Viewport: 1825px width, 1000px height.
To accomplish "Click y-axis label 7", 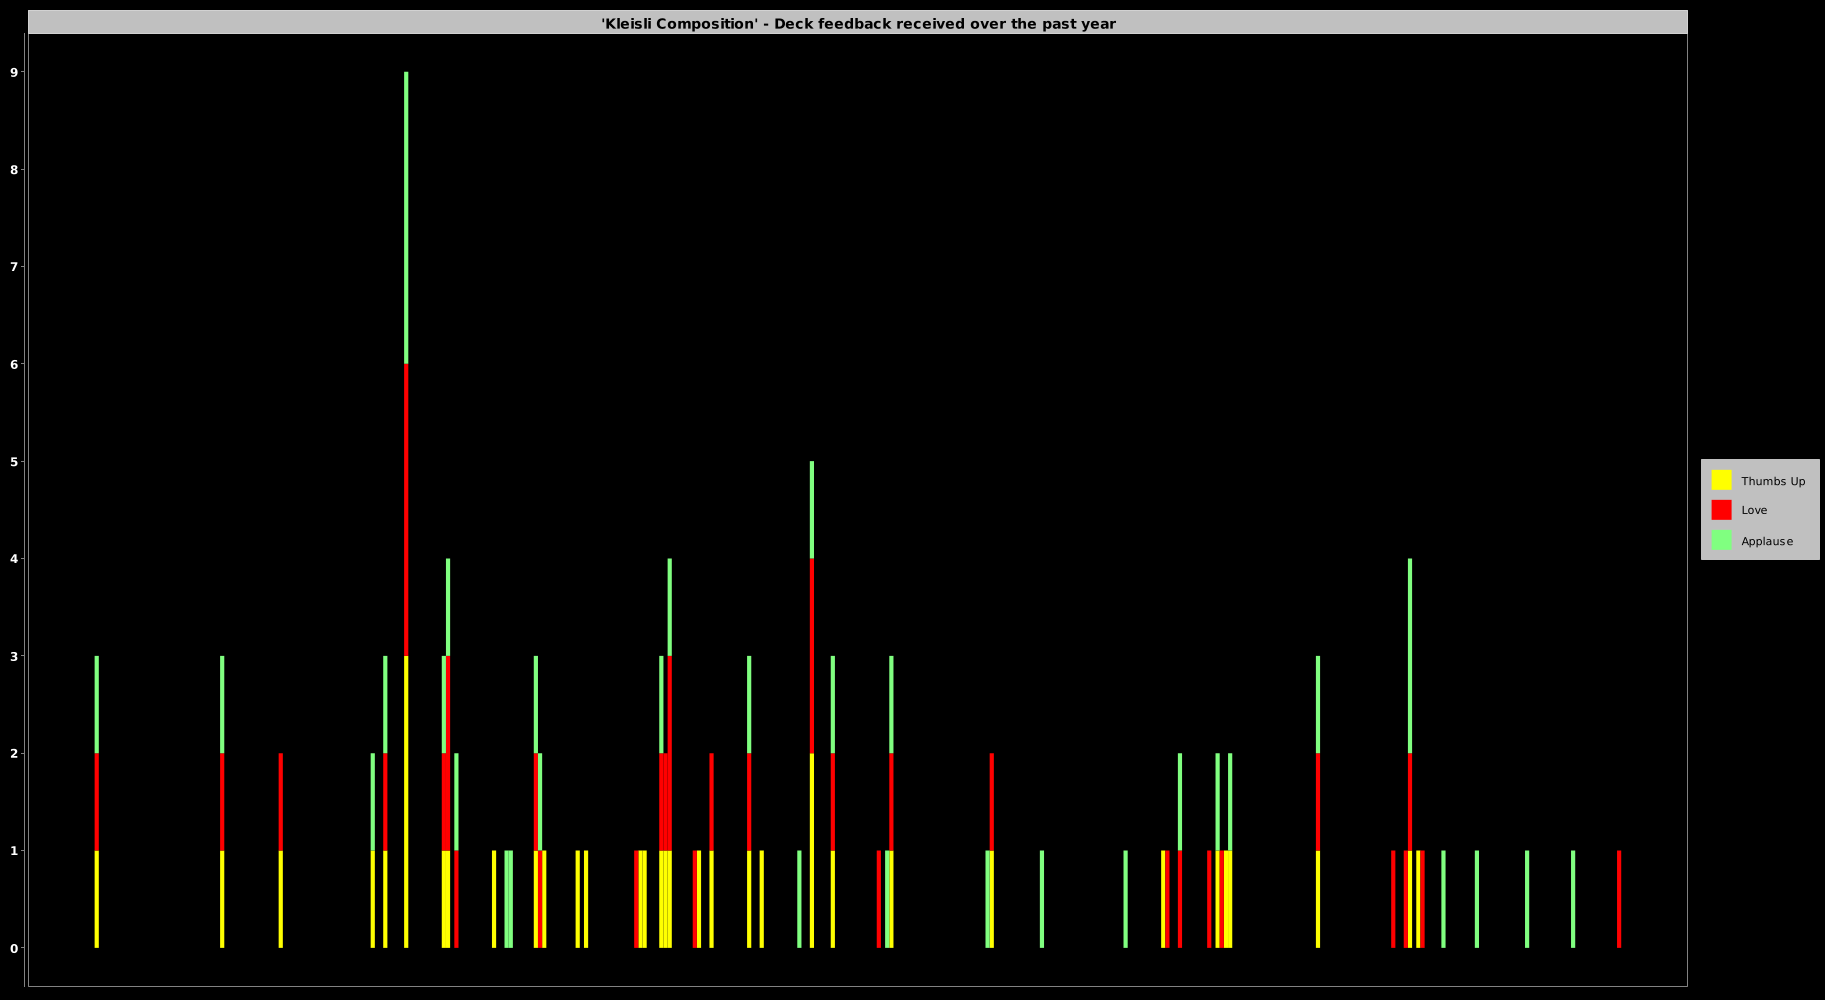I will [x=14, y=267].
